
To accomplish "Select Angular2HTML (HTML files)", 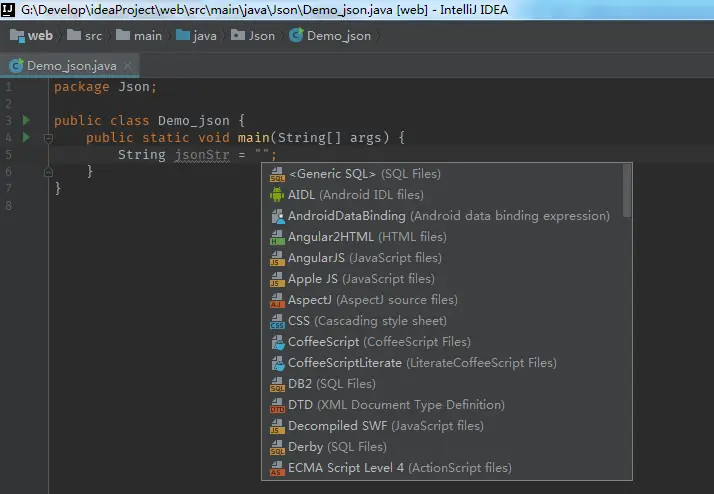I will [442, 237].
